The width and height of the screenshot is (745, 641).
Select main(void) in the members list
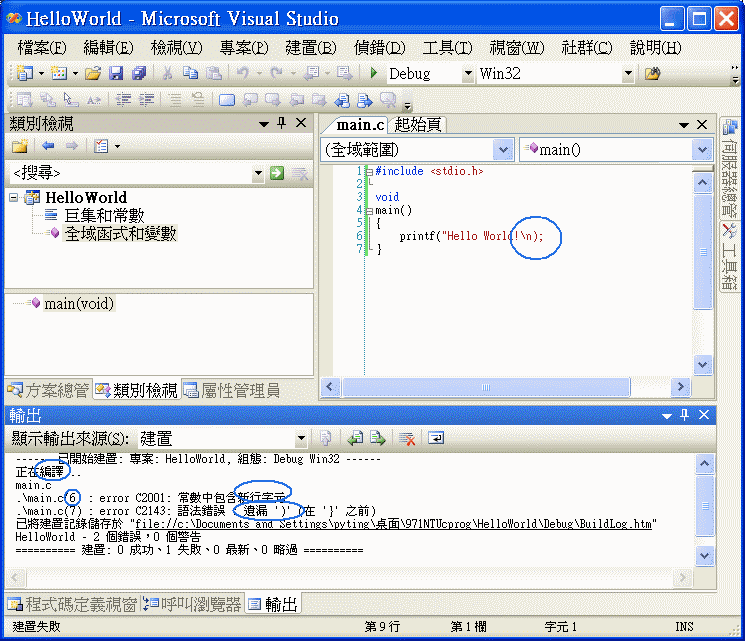pyautogui.click(x=79, y=304)
